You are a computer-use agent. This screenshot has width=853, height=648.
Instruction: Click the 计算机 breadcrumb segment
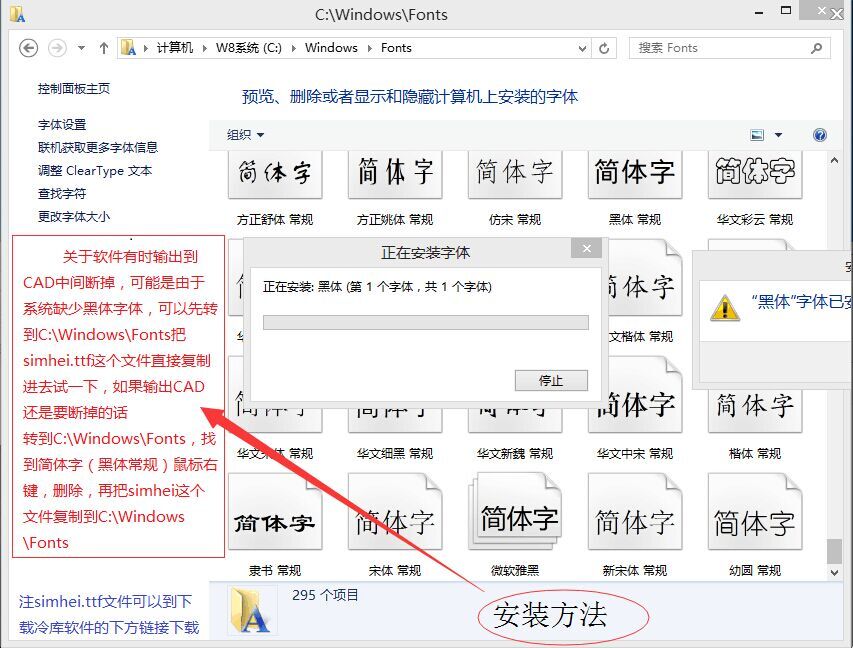[x=174, y=48]
